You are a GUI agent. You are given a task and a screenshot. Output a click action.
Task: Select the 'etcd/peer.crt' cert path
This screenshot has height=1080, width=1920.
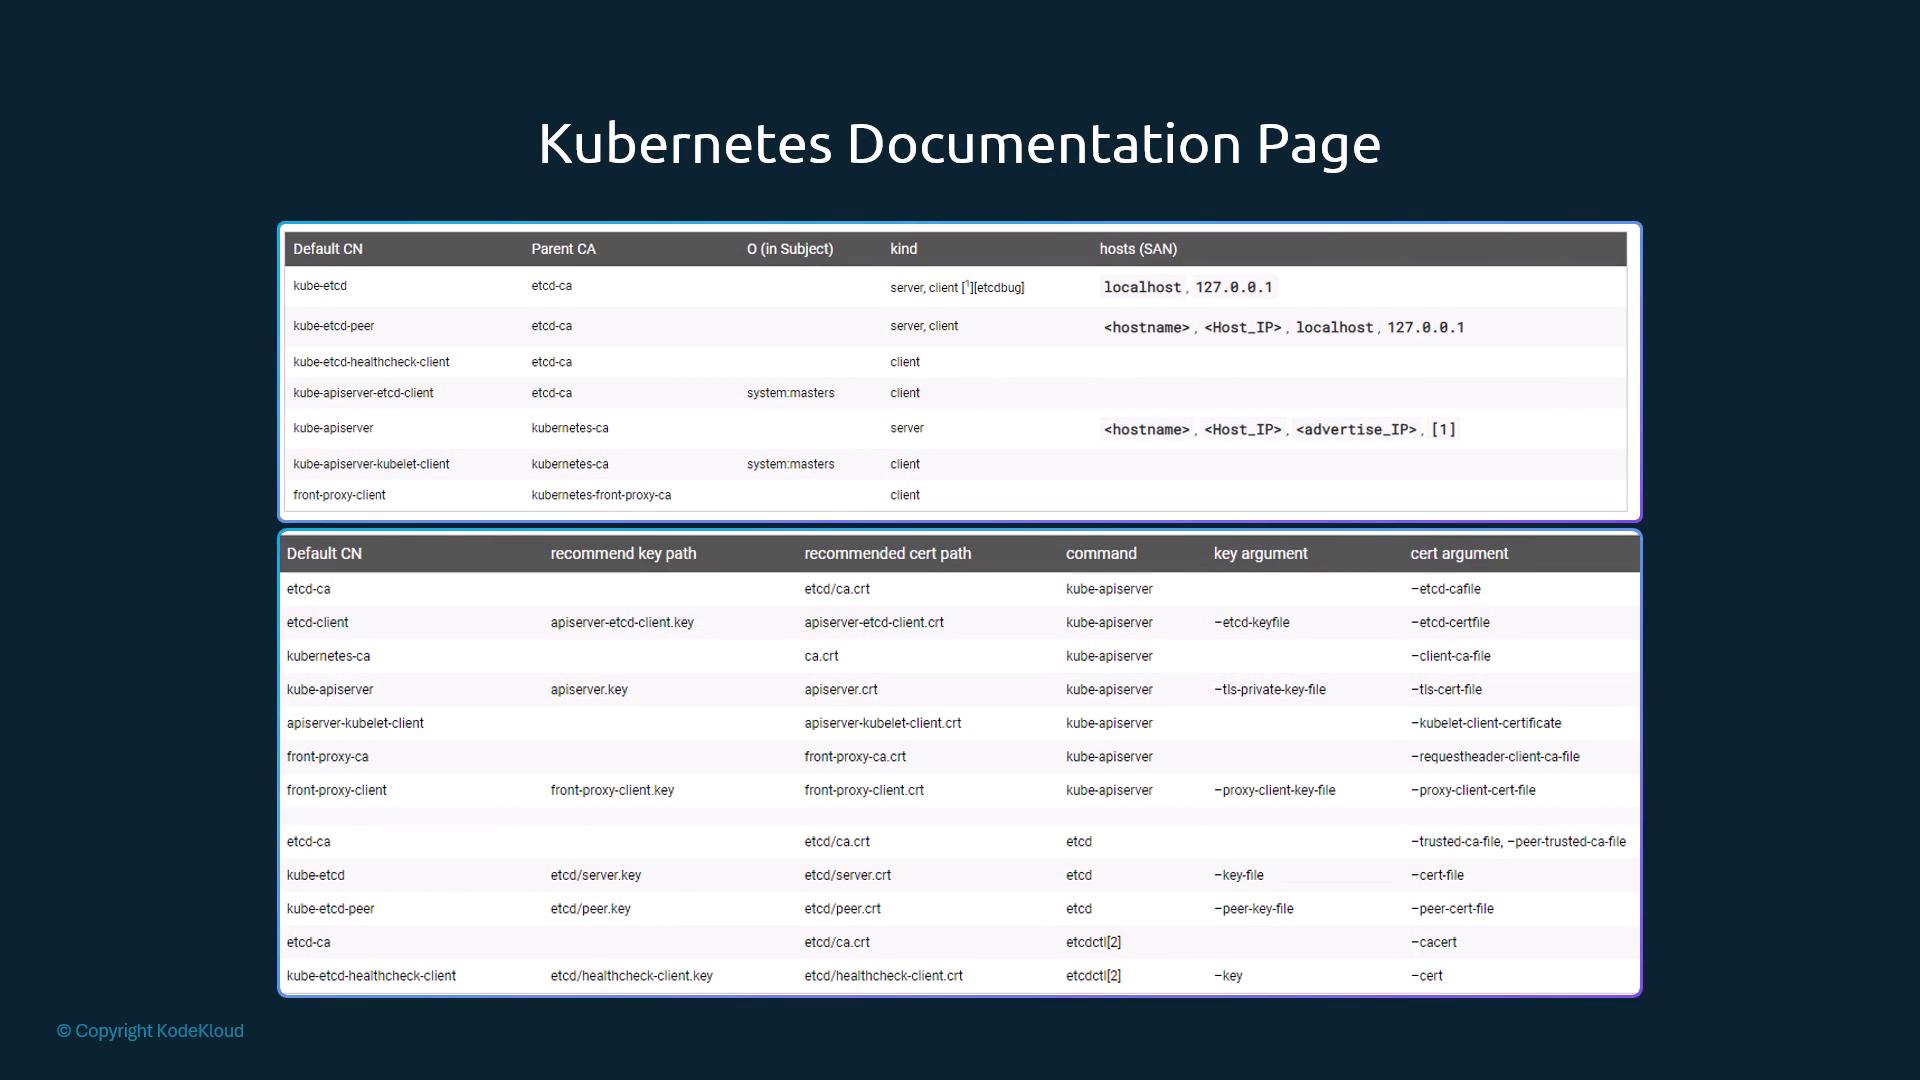click(x=842, y=909)
